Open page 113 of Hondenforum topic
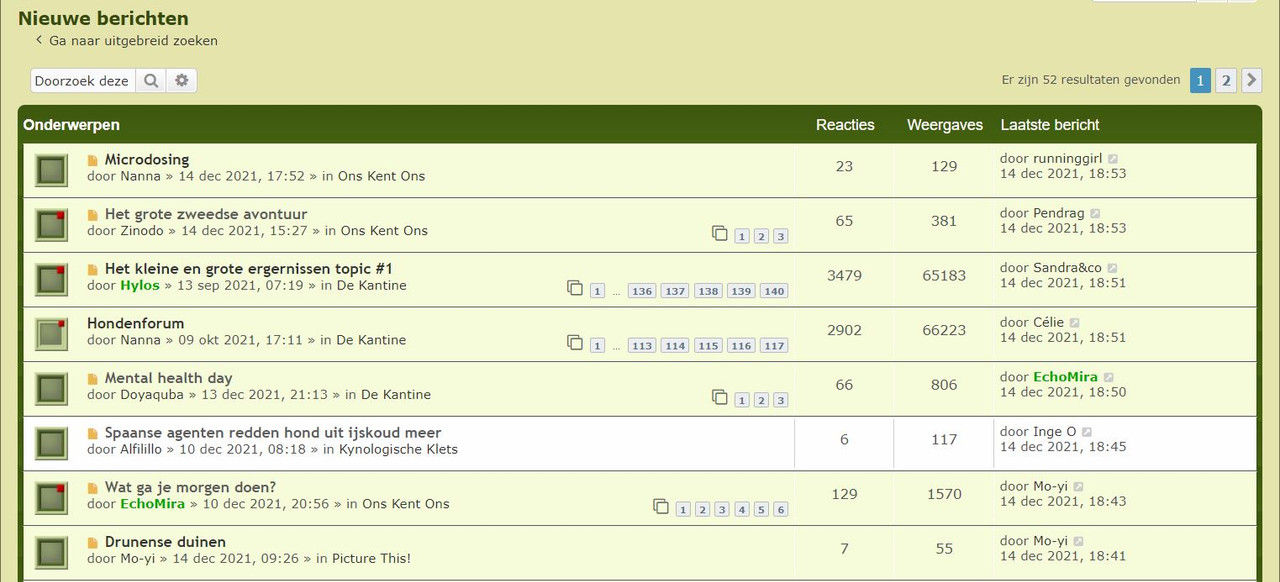 (x=642, y=346)
